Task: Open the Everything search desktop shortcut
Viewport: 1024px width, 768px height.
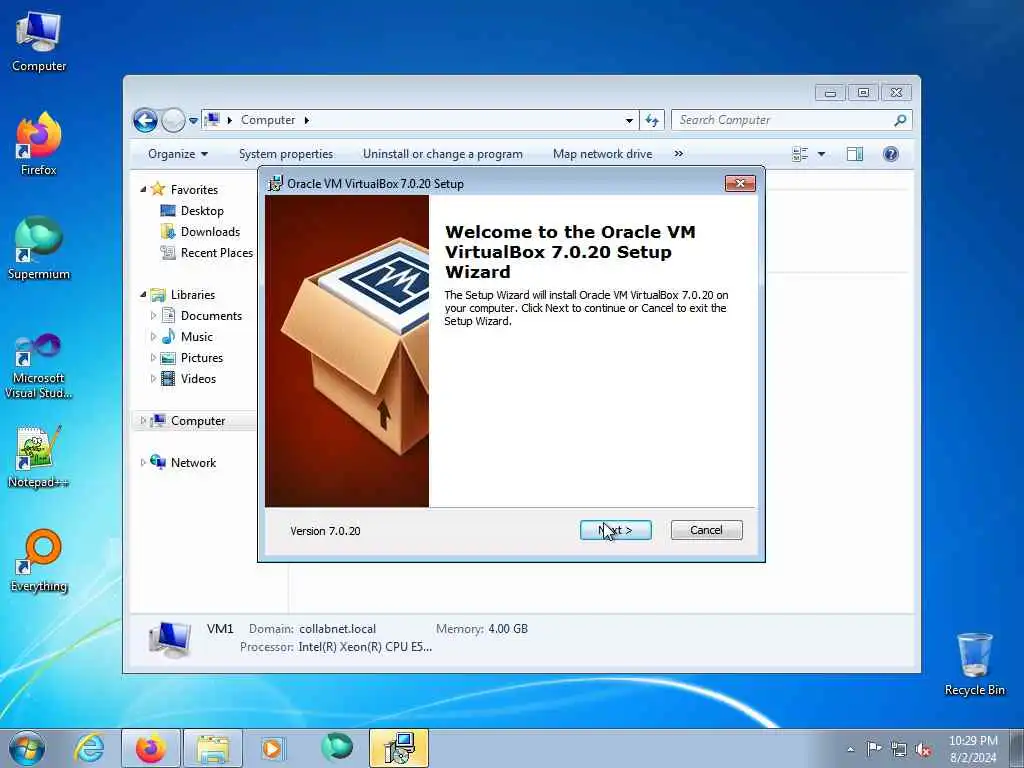Action: click(39, 560)
